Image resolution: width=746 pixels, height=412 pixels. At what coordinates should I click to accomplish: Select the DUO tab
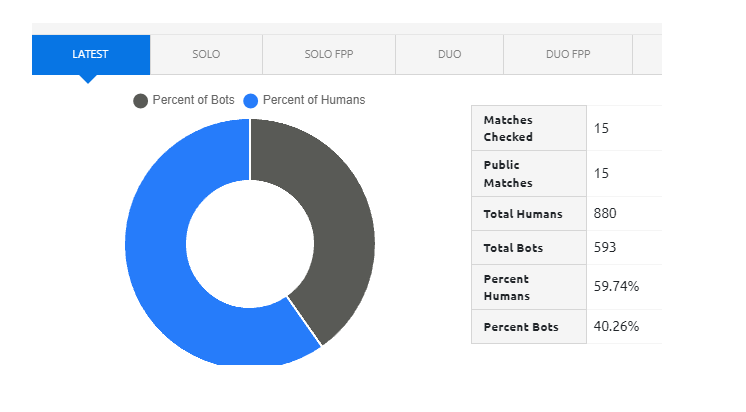(x=449, y=54)
